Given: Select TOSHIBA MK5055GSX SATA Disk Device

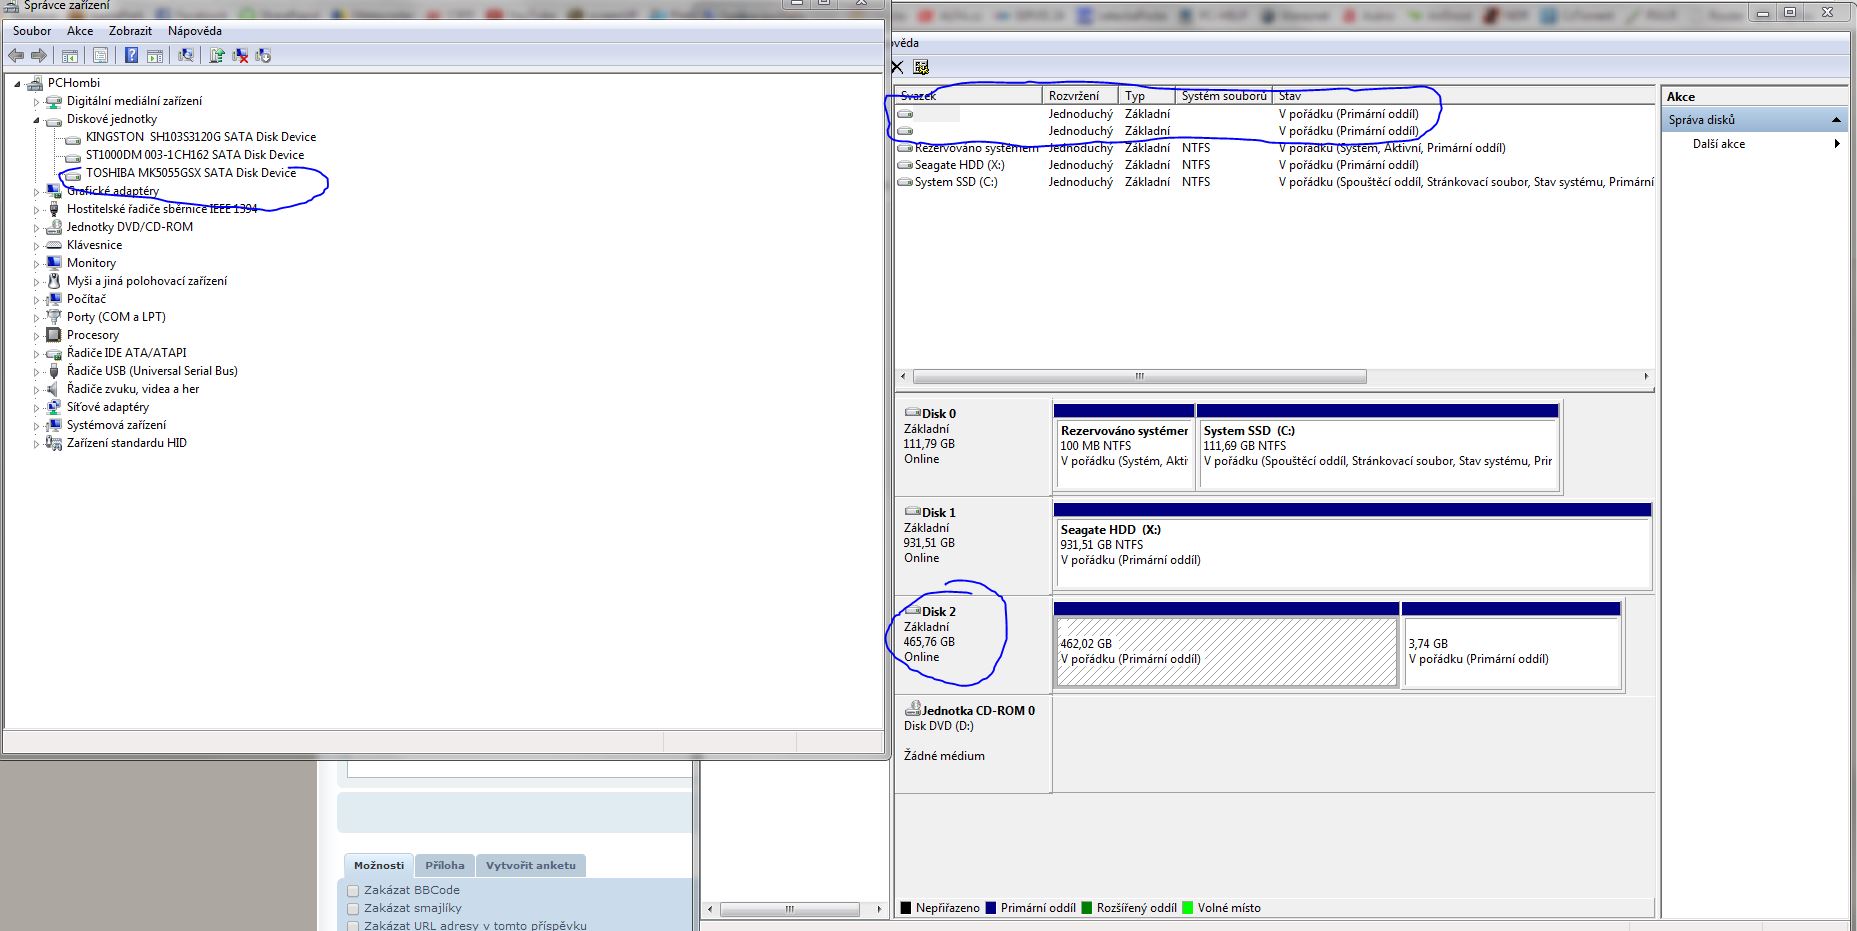Looking at the screenshot, I should click(x=190, y=173).
